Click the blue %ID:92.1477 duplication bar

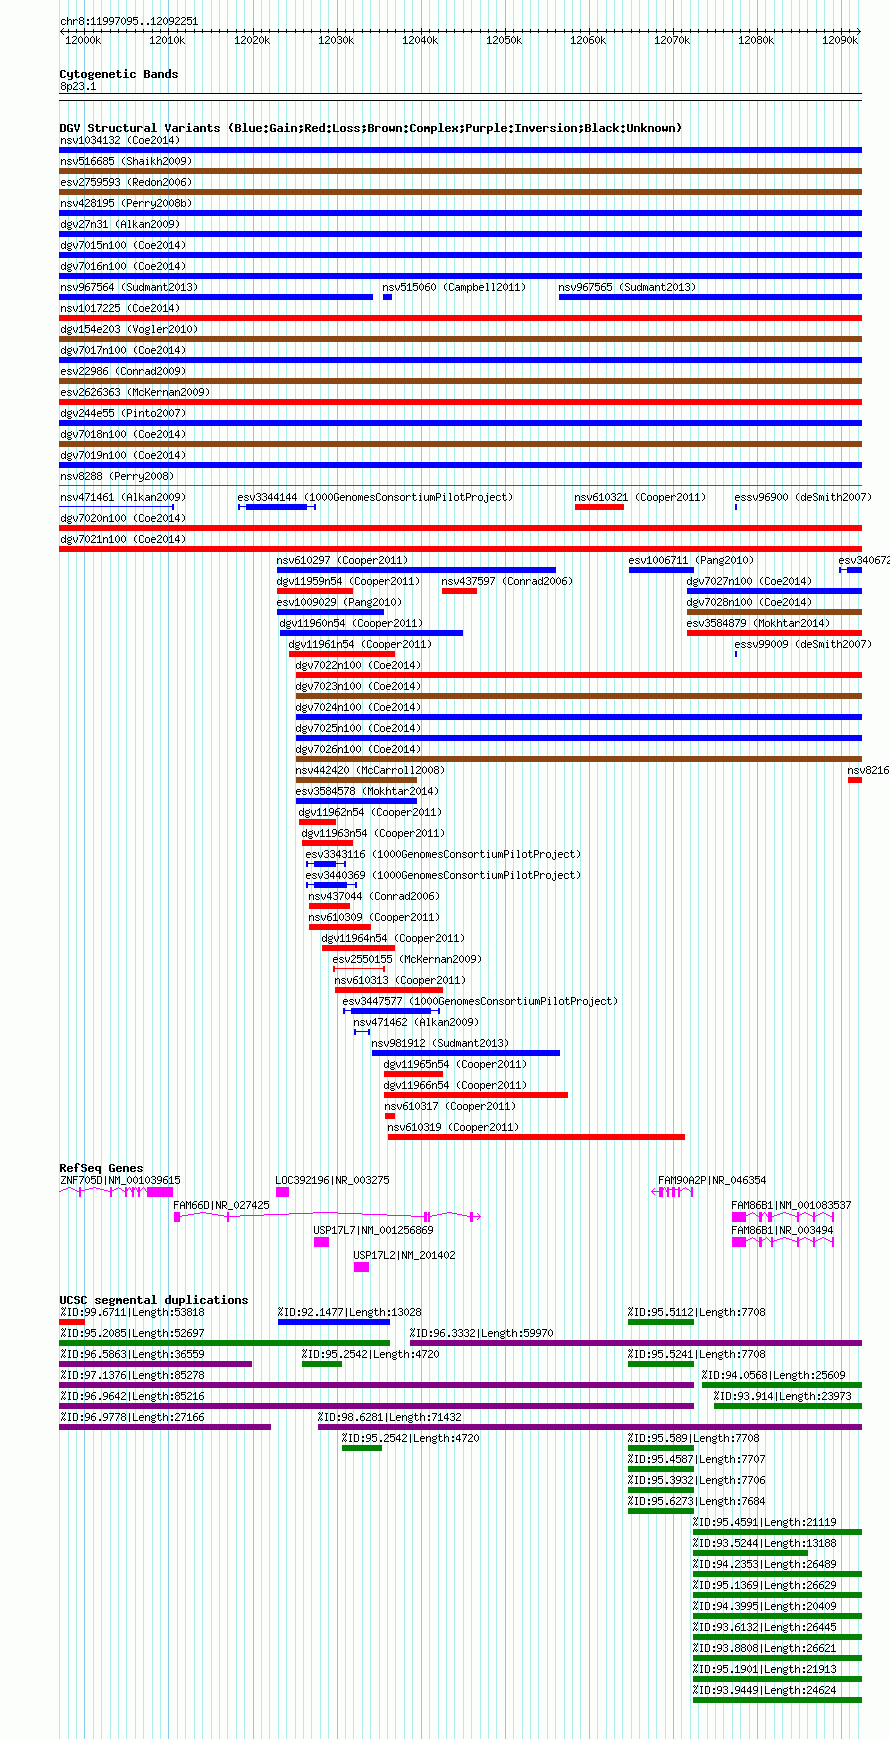(x=333, y=1322)
